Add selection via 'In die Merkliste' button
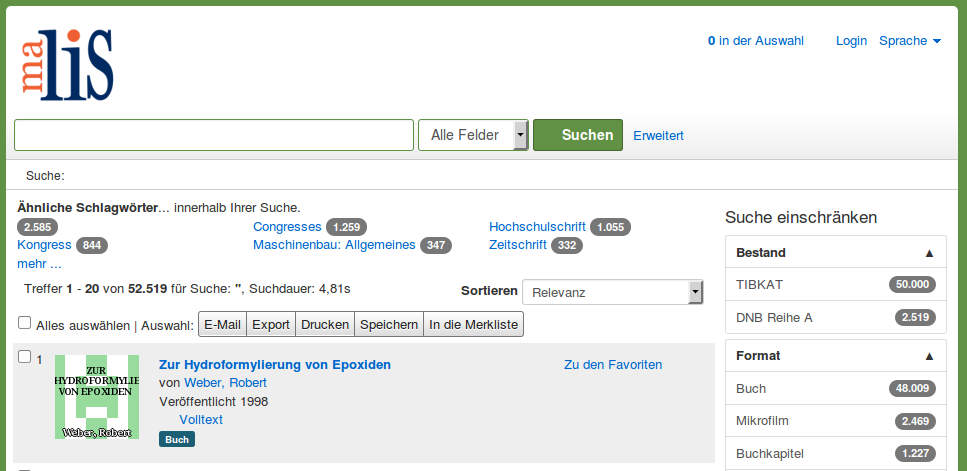The image size is (967, 471). 474,324
